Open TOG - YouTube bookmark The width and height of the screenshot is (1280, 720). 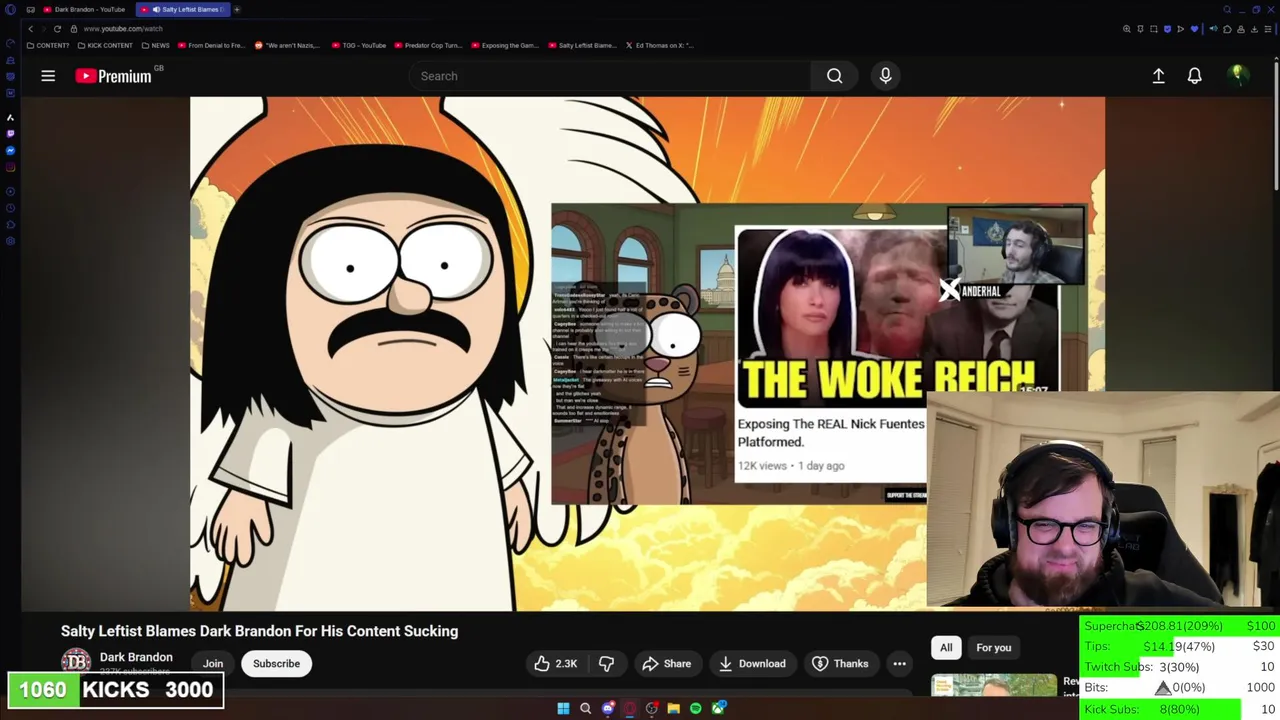click(359, 45)
